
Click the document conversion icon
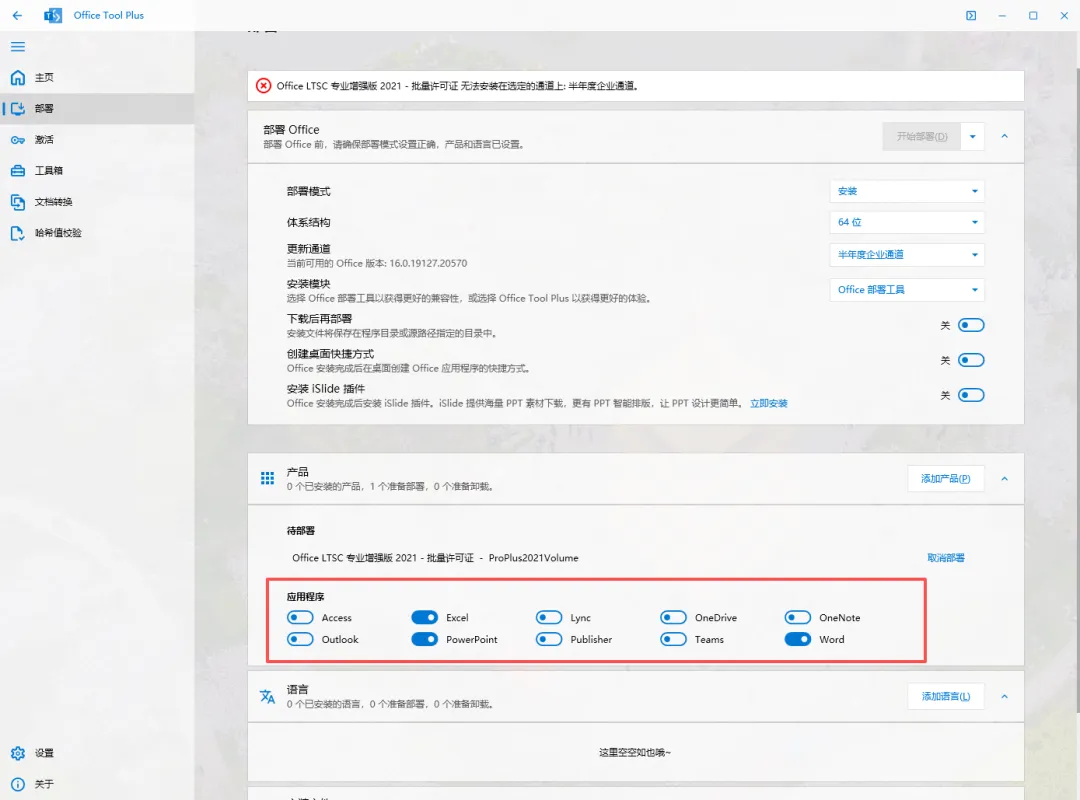[x=18, y=202]
